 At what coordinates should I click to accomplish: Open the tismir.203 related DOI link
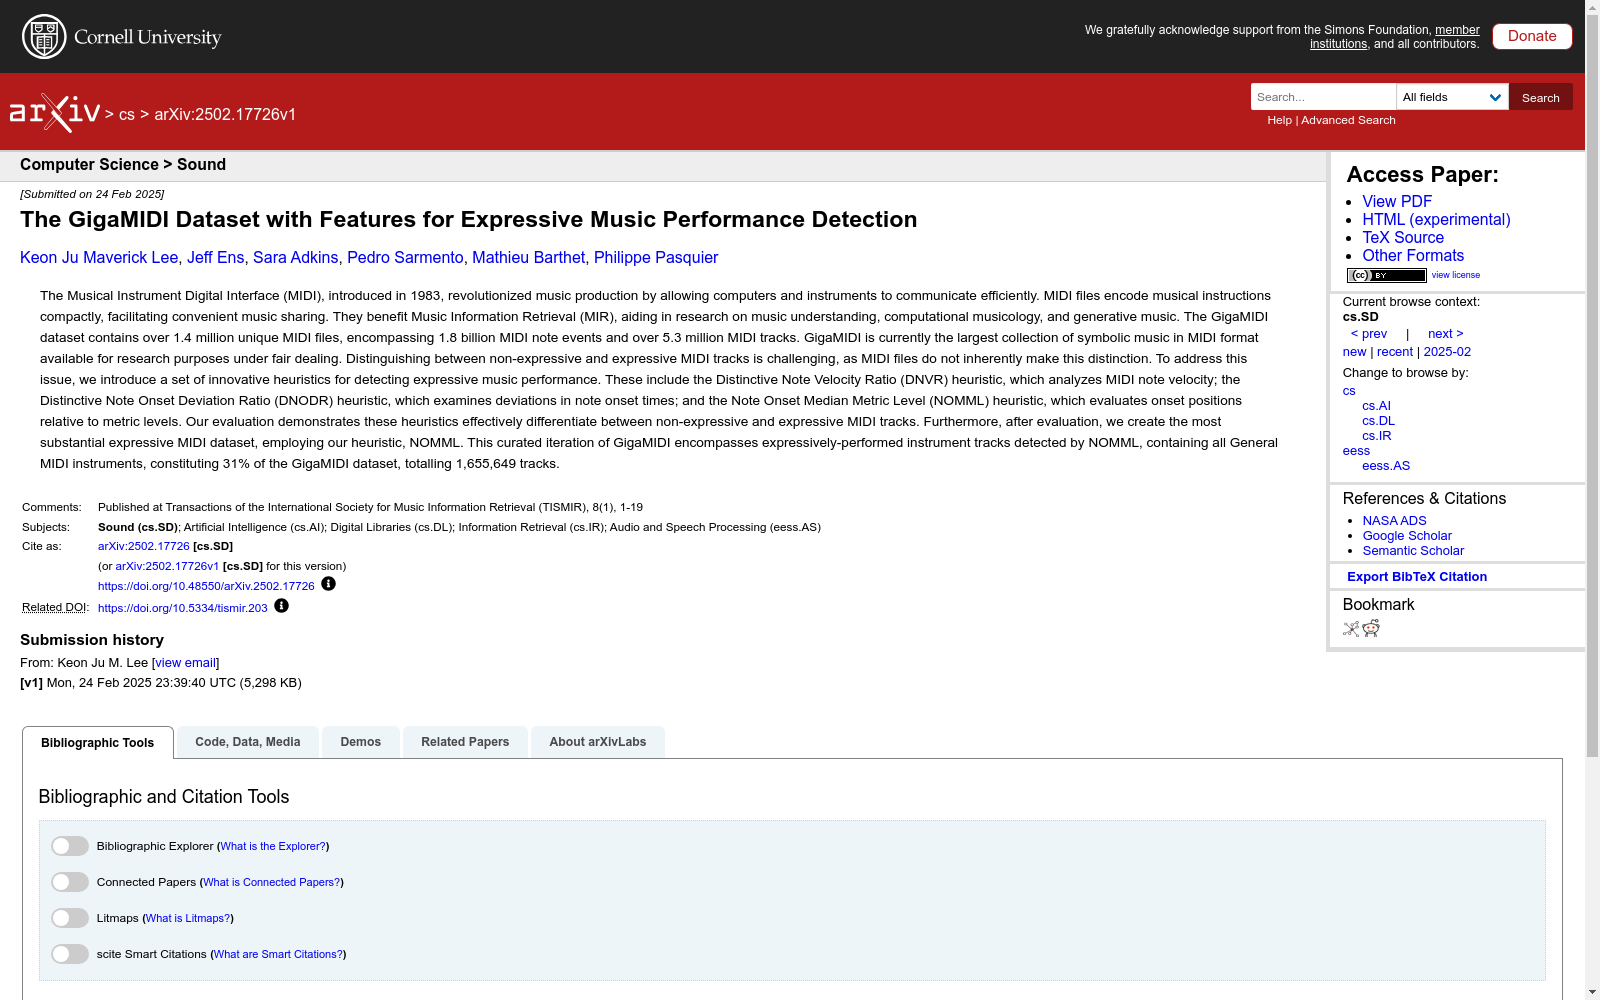pyautogui.click(x=183, y=608)
